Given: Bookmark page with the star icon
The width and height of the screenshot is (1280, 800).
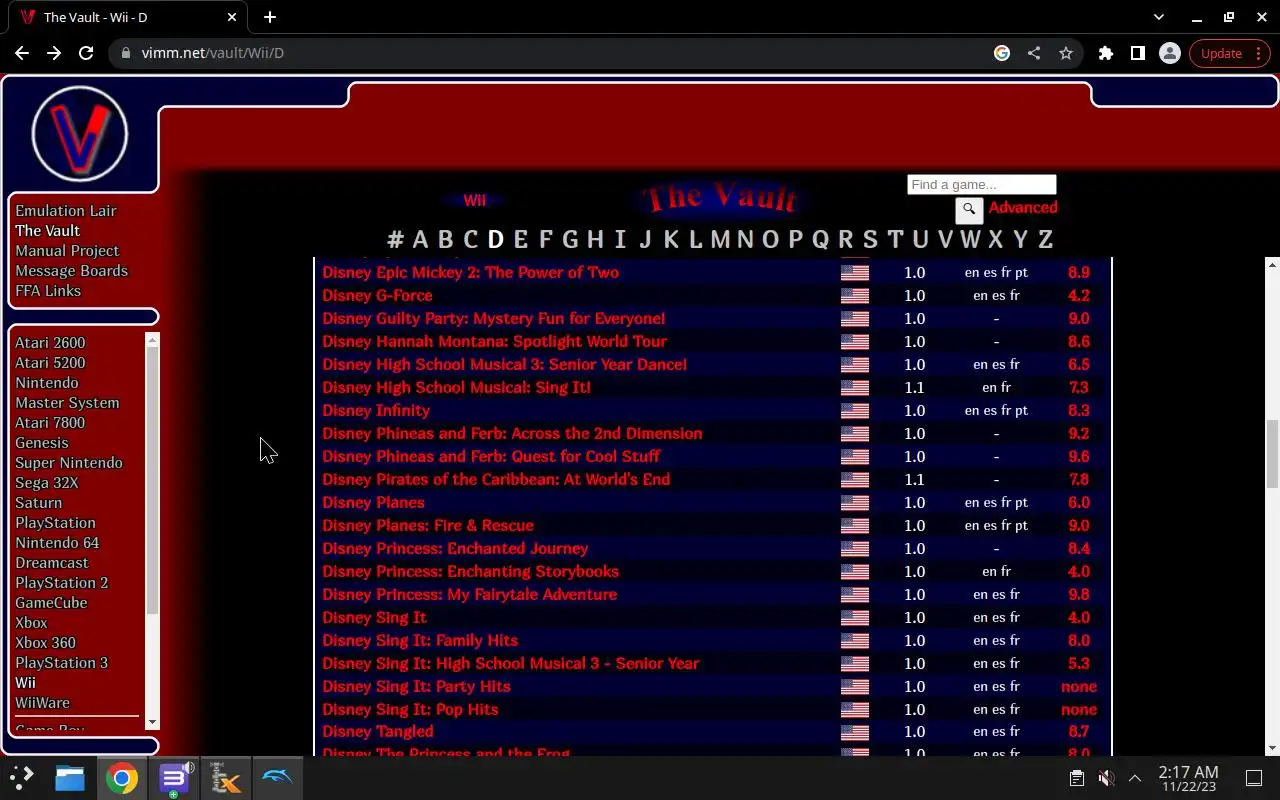Looking at the screenshot, I should pos(1066,53).
